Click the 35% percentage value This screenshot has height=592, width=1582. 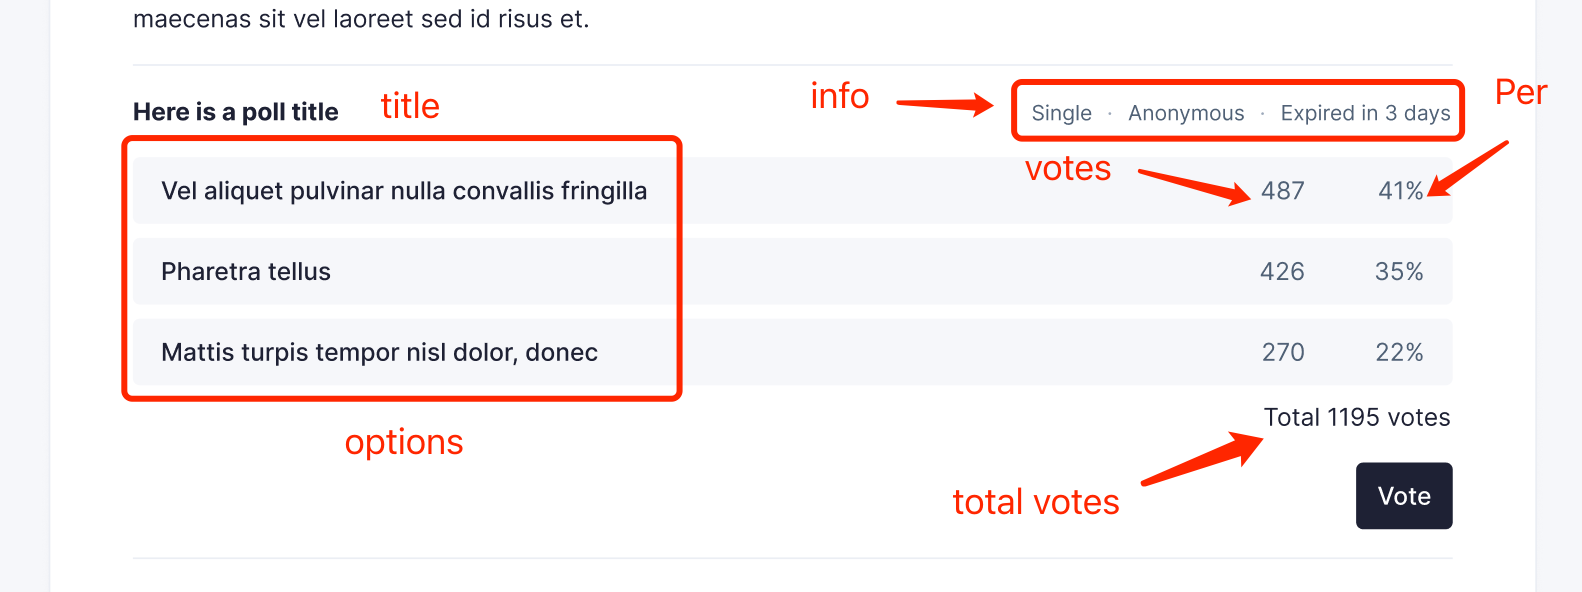point(1400,271)
